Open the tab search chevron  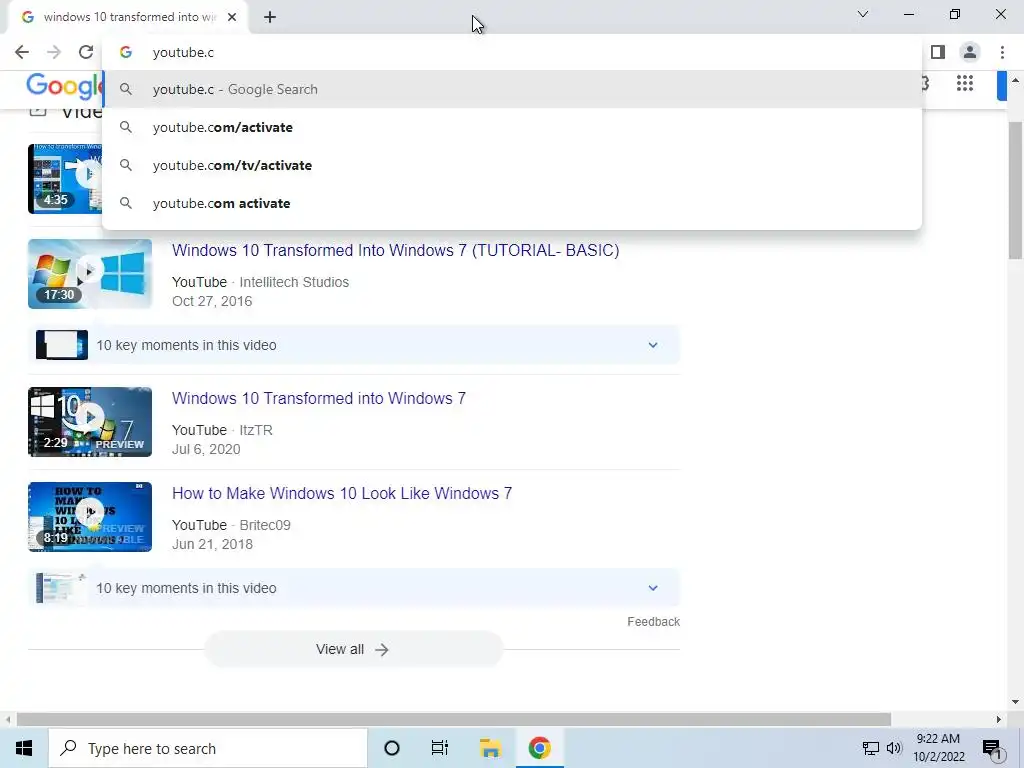(863, 14)
